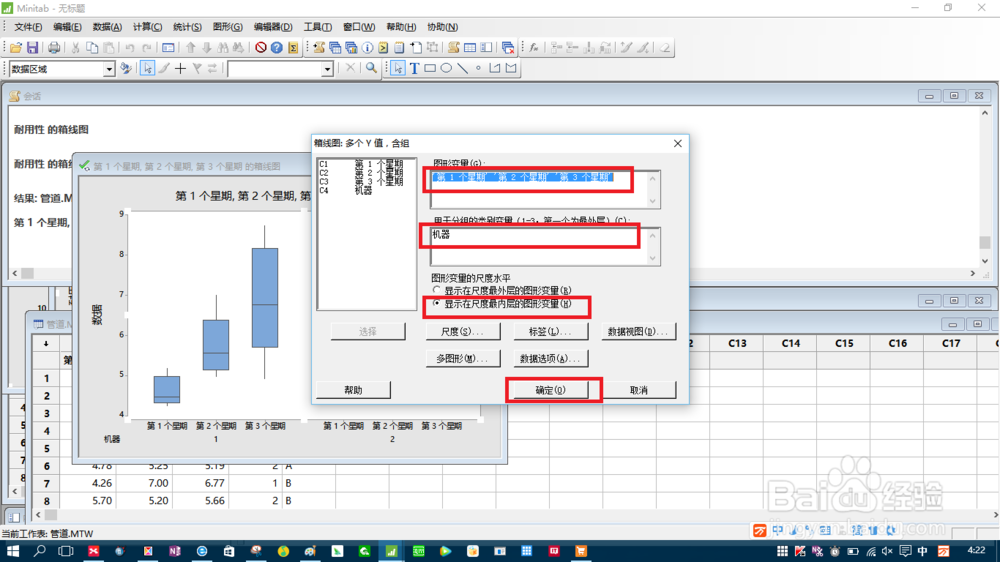This screenshot has height=562, width=1000.
Task: Click column header C14 in worksheet
Action: click(x=790, y=343)
